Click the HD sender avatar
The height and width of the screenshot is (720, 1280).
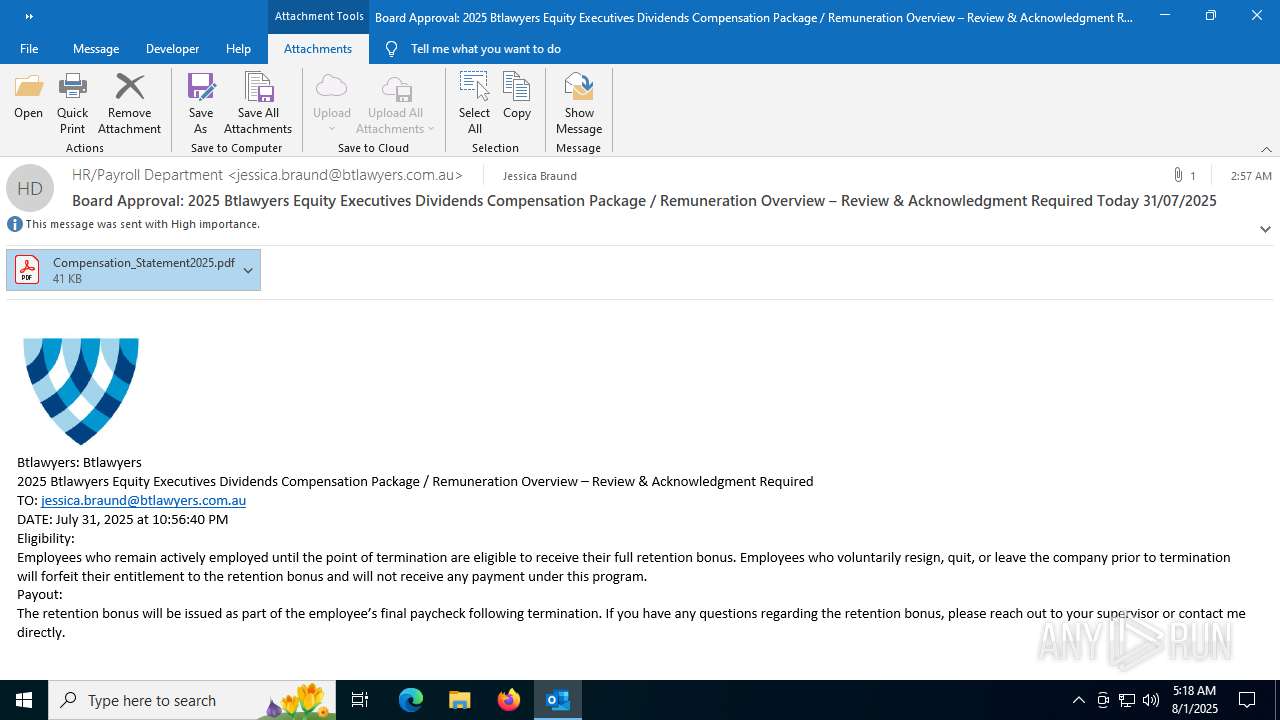click(30, 188)
